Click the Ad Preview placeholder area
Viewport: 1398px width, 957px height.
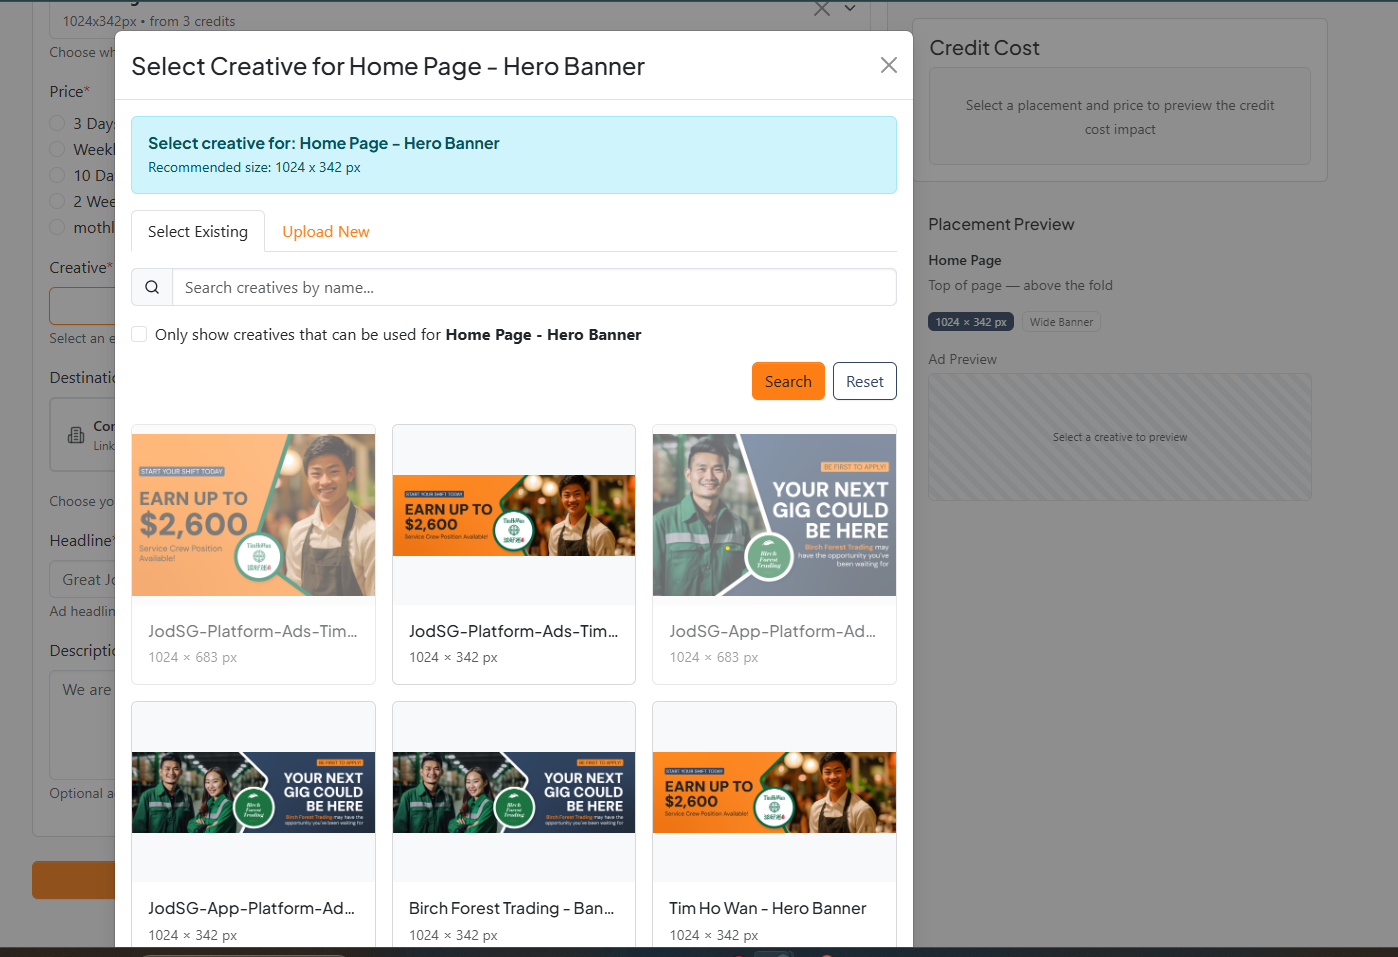click(1120, 437)
